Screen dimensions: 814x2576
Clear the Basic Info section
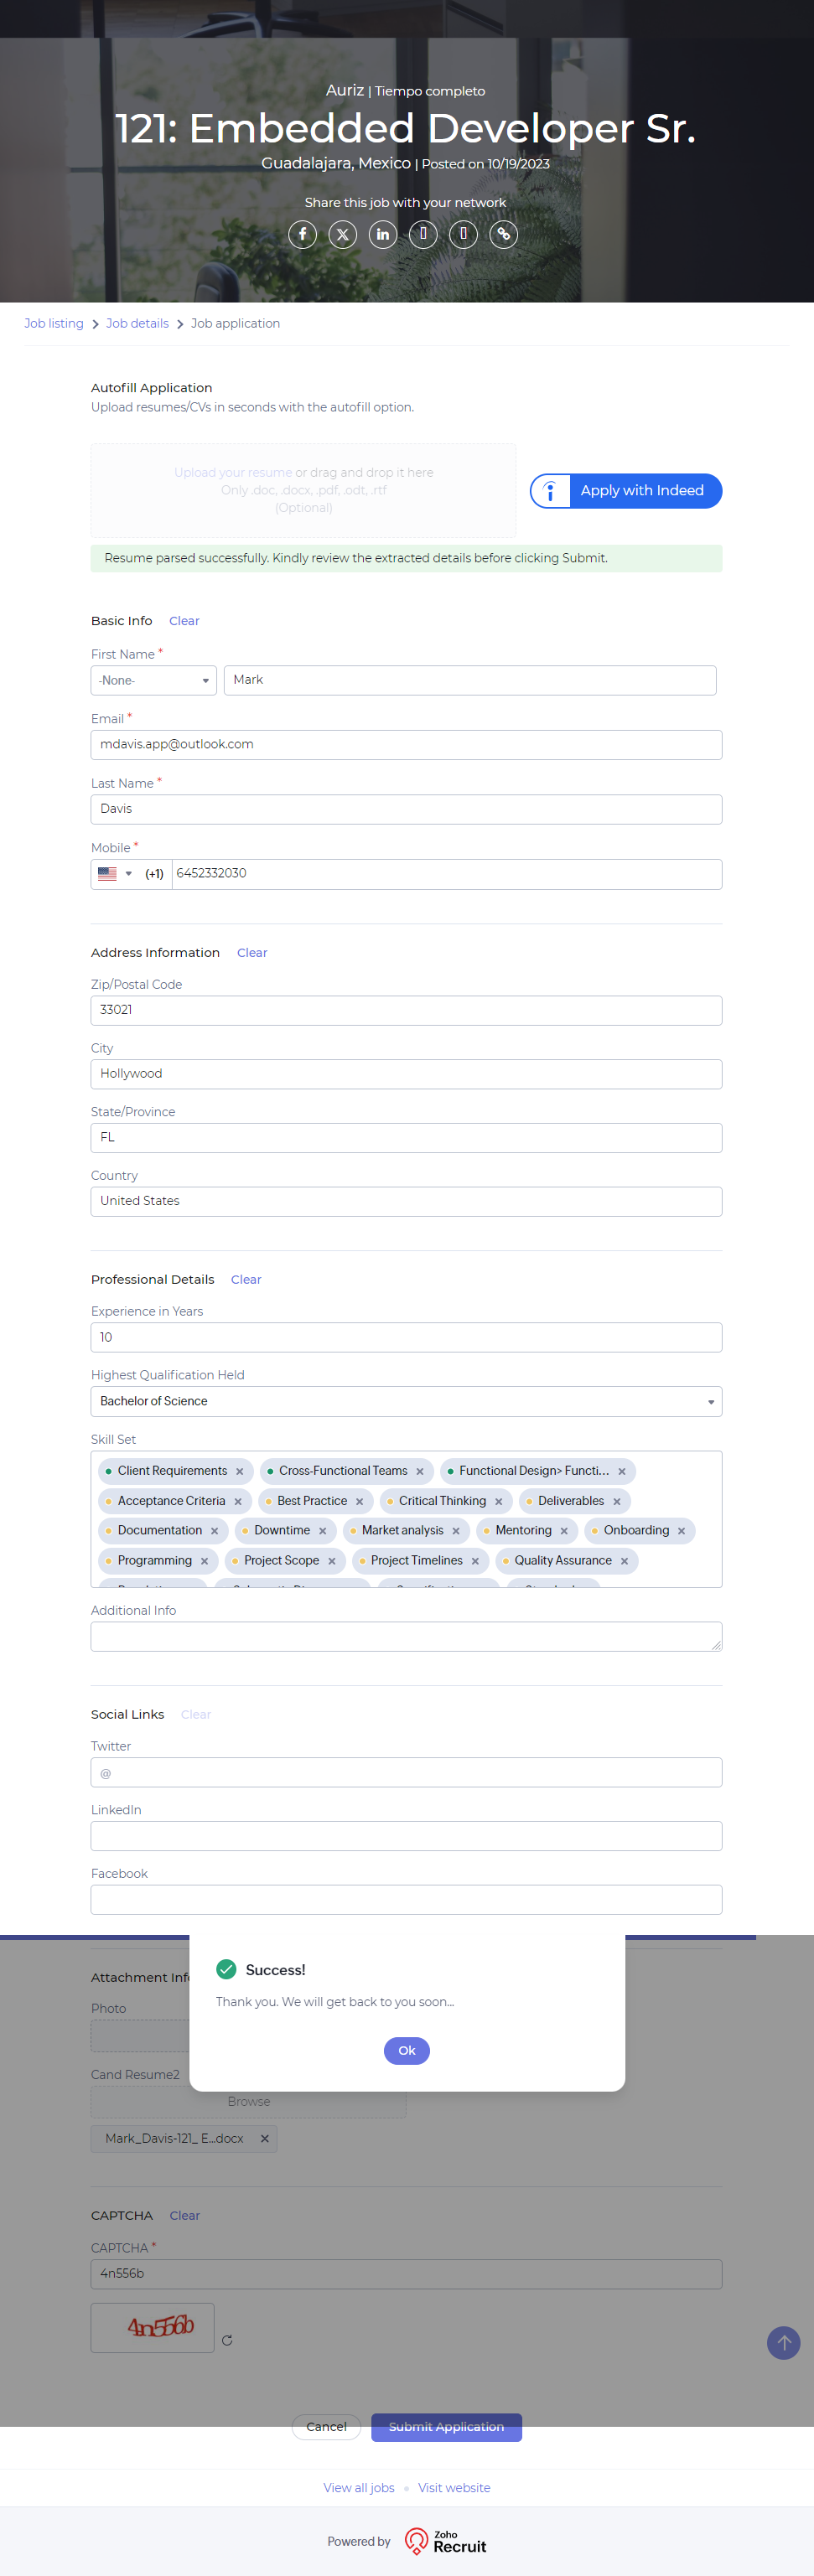click(x=184, y=621)
